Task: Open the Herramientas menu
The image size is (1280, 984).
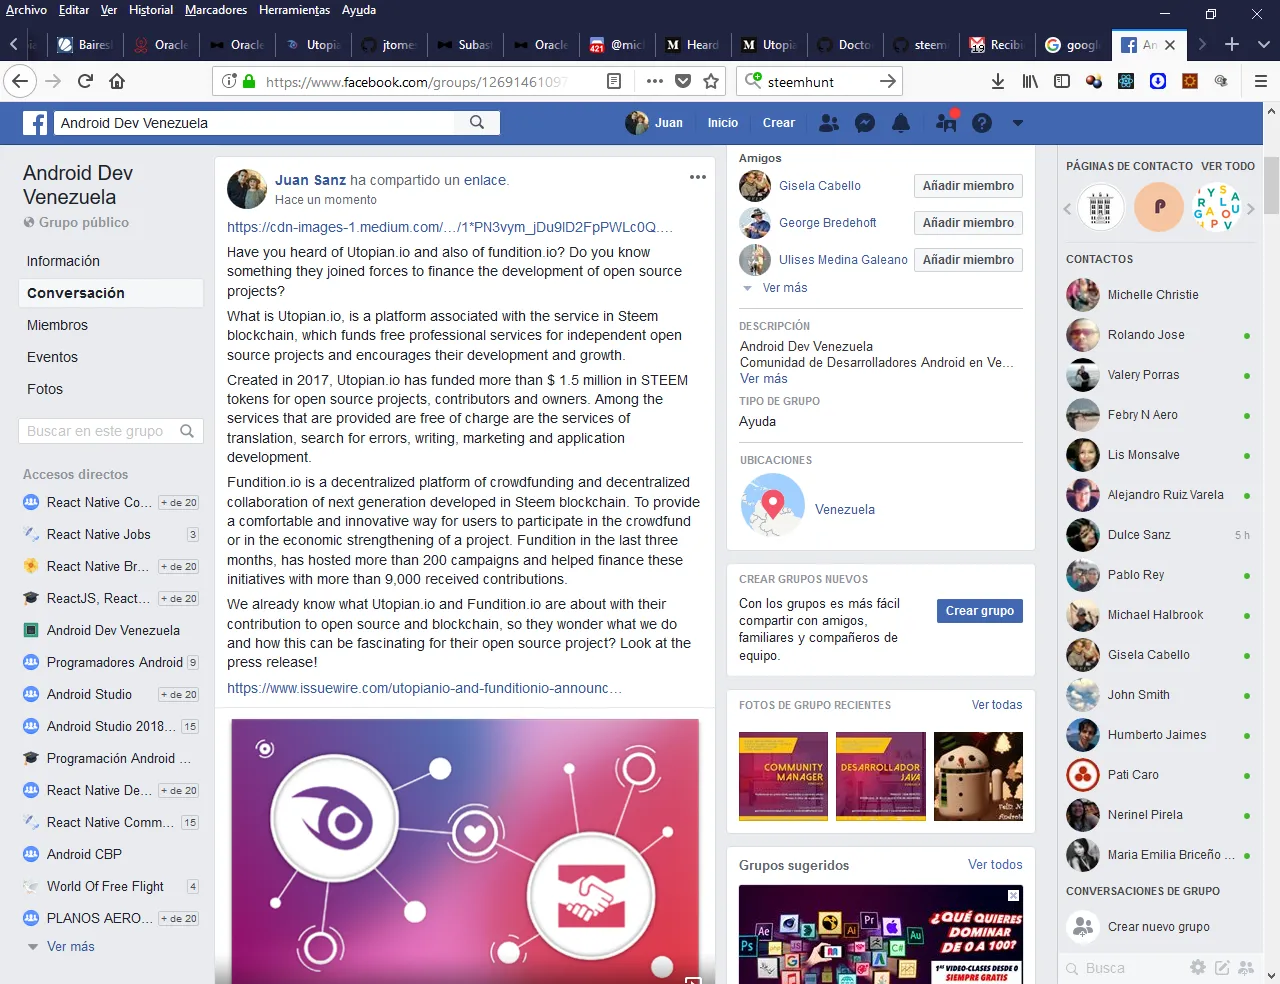Action: 294,10
